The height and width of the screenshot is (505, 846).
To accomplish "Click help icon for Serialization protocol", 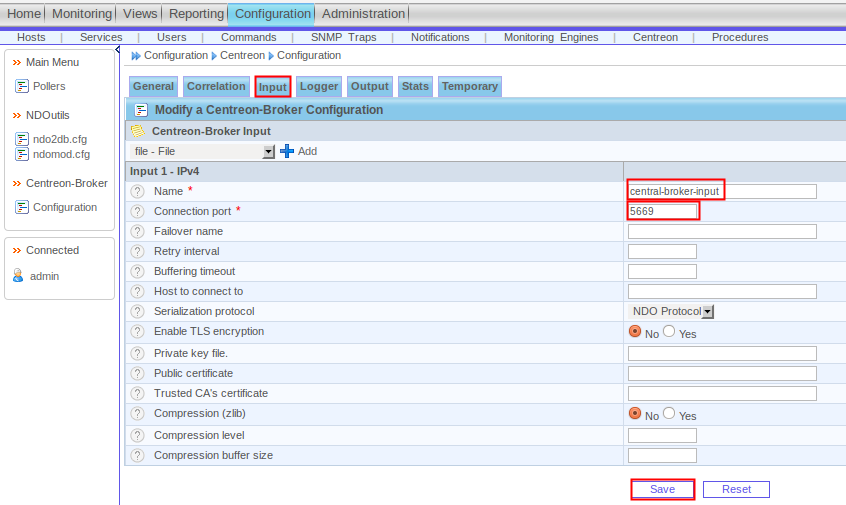I will pyautogui.click(x=138, y=311).
